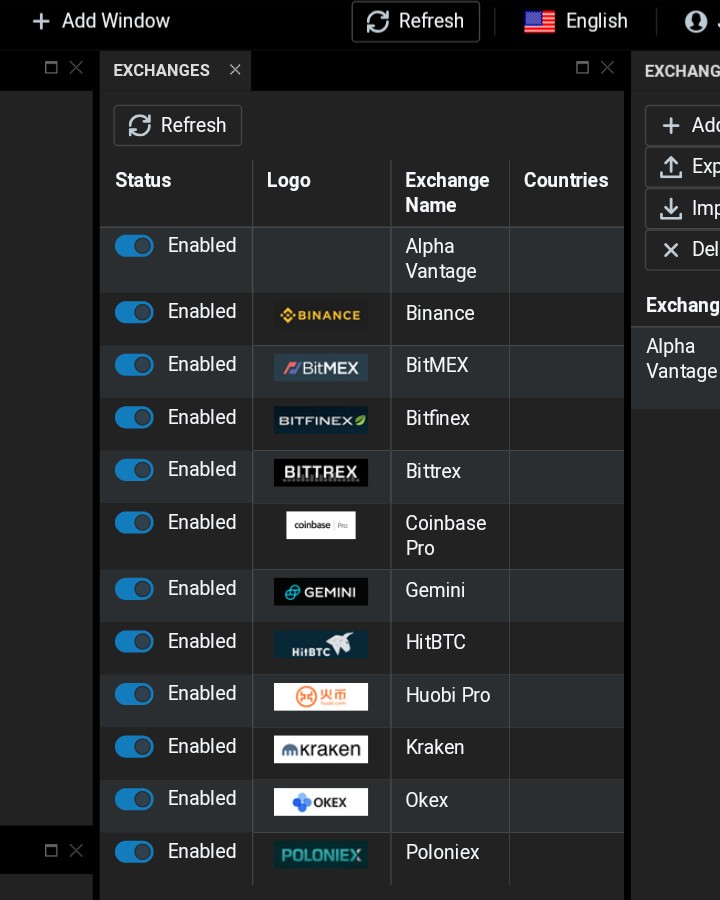Disable the BitMEX exchange switch
Screen dimensions: 720x900
[134, 364]
